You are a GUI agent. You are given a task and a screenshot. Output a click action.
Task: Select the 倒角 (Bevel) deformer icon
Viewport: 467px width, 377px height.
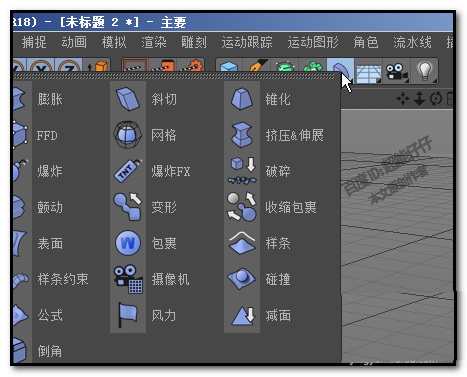[x=19, y=350]
